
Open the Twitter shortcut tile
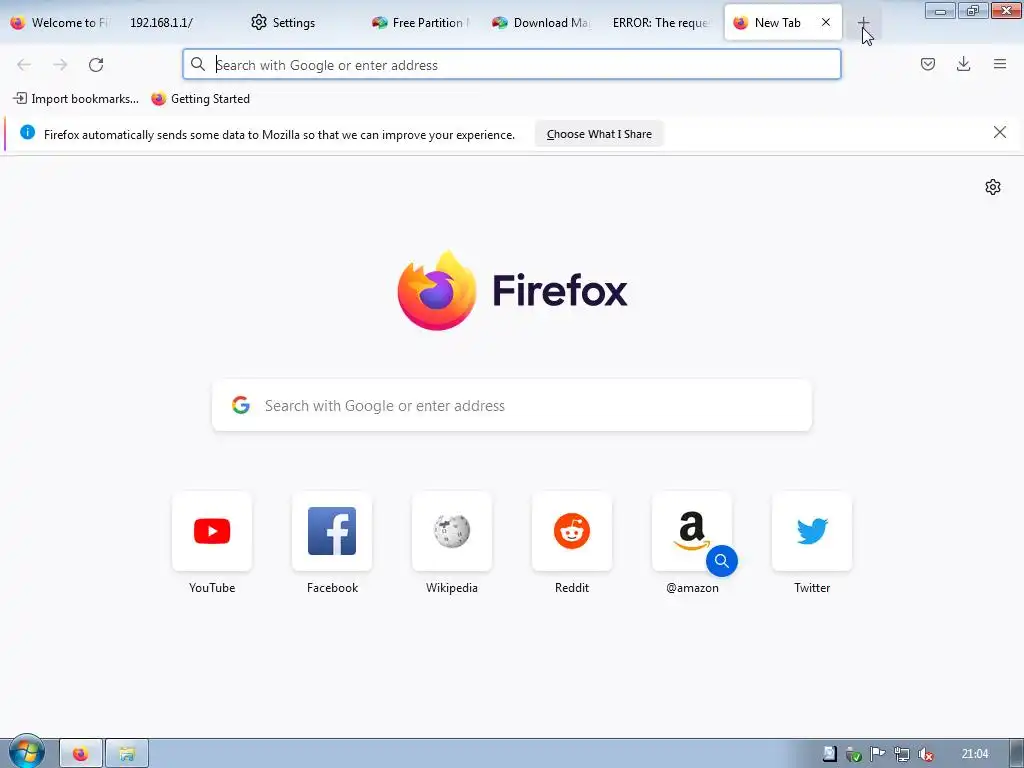pos(812,531)
